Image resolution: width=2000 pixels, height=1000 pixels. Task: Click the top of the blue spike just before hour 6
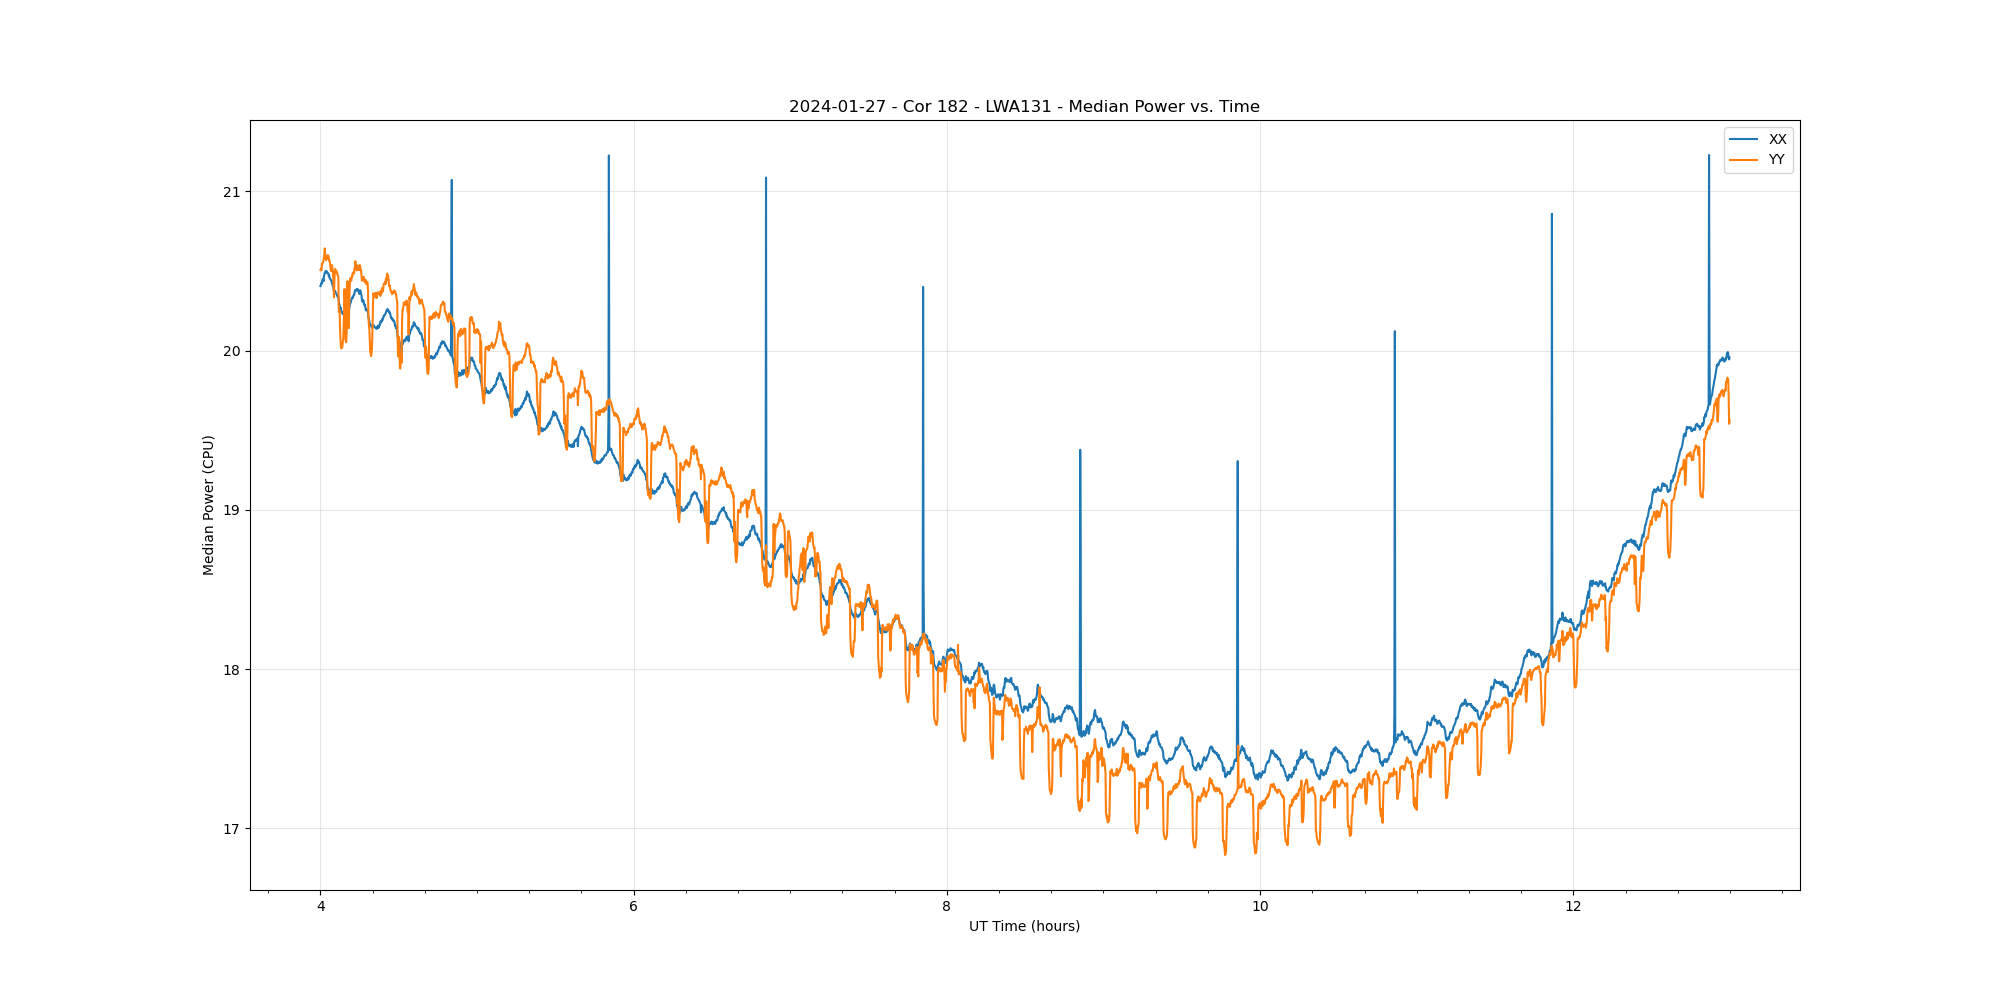pyautogui.click(x=608, y=157)
